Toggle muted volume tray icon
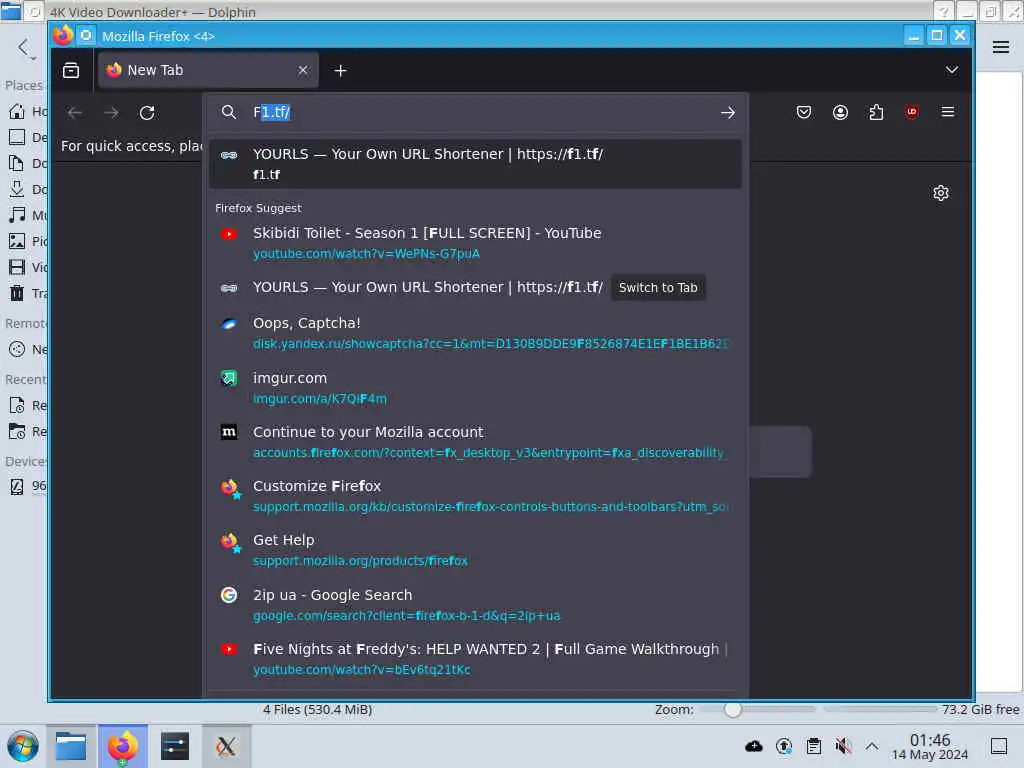Image resolution: width=1024 pixels, height=768 pixels. [x=843, y=746]
